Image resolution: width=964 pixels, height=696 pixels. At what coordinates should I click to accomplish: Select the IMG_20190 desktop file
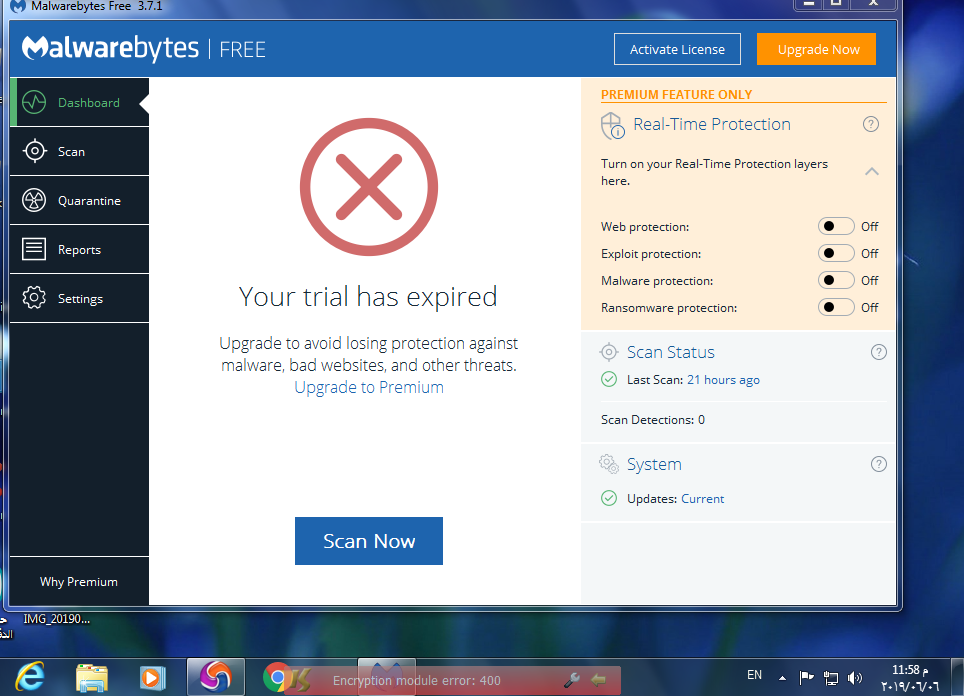pos(57,619)
